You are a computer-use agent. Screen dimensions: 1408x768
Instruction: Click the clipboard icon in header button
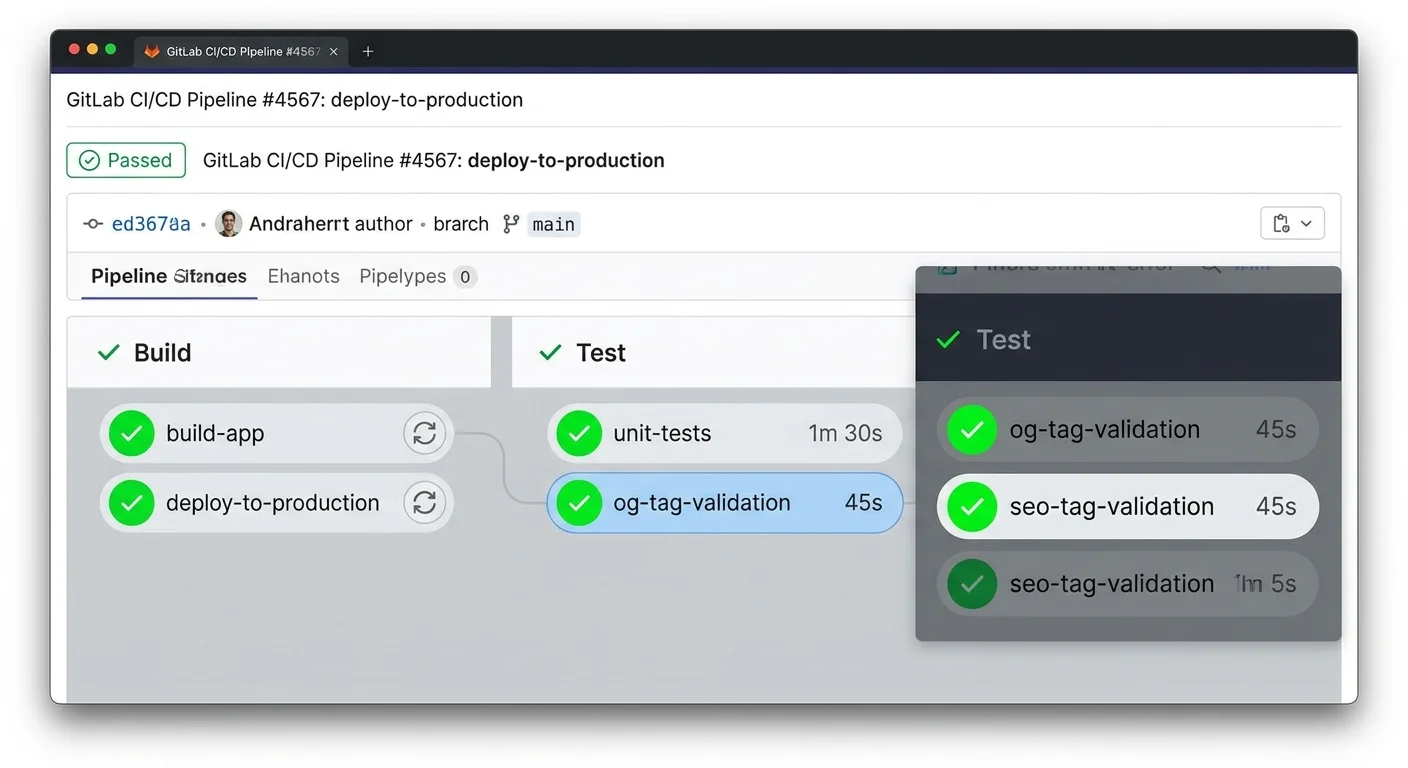[x=1281, y=223]
